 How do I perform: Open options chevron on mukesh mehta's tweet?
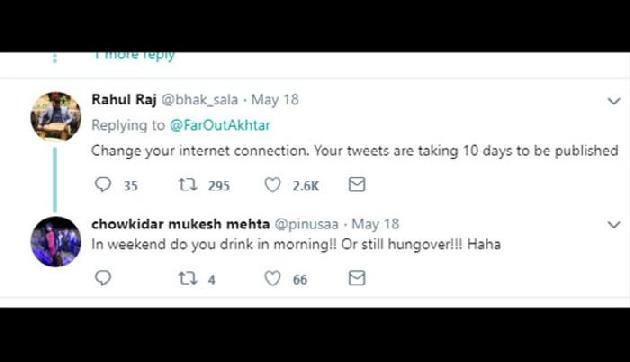(614, 225)
